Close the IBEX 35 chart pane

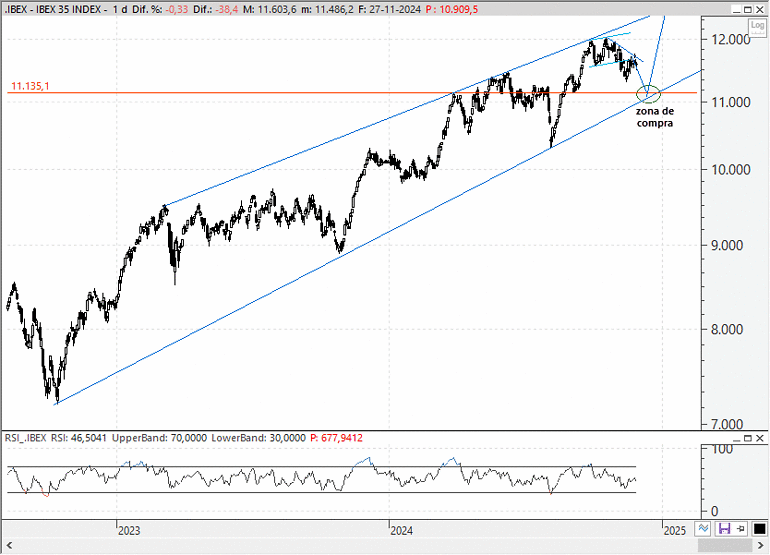coord(760,9)
